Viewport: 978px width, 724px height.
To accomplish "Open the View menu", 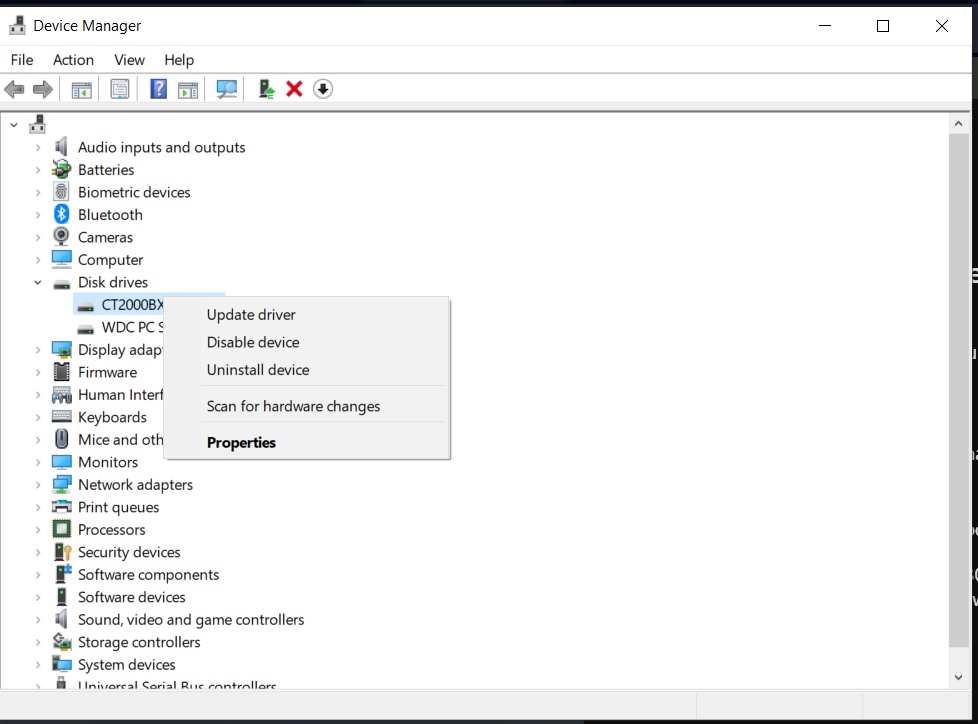I will point(129,60).
